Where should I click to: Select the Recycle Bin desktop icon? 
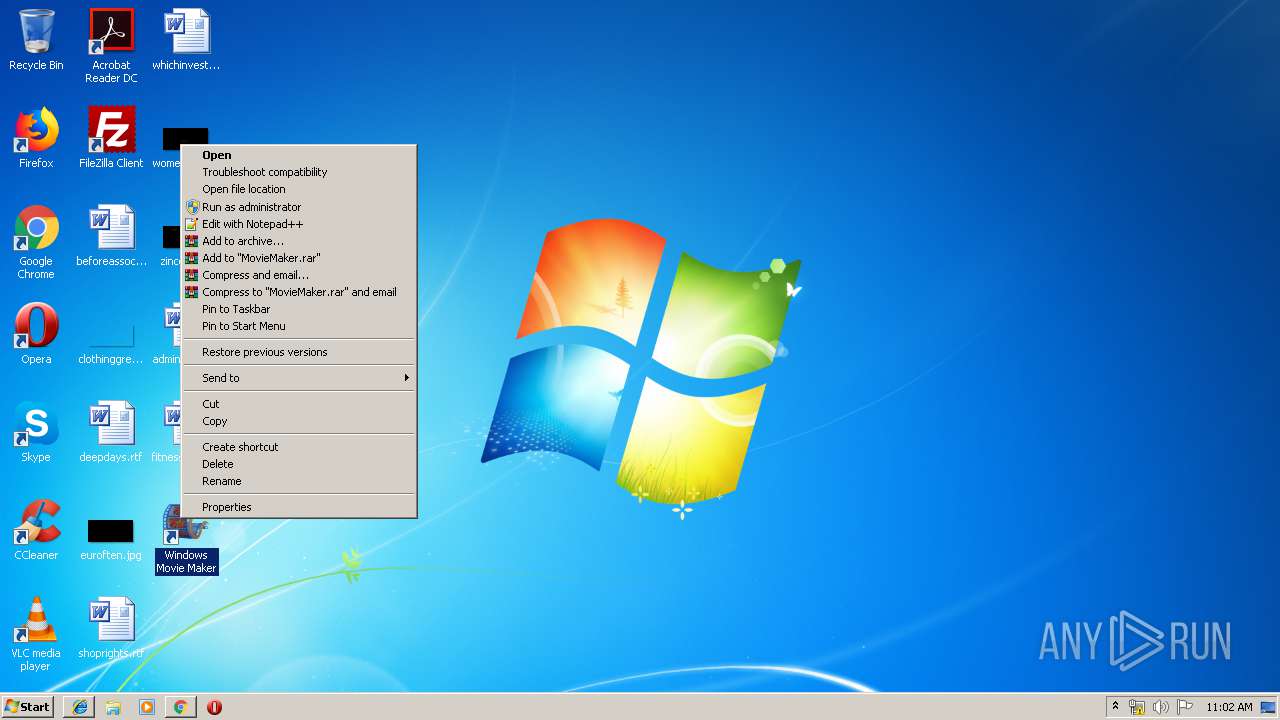(36, 40)
